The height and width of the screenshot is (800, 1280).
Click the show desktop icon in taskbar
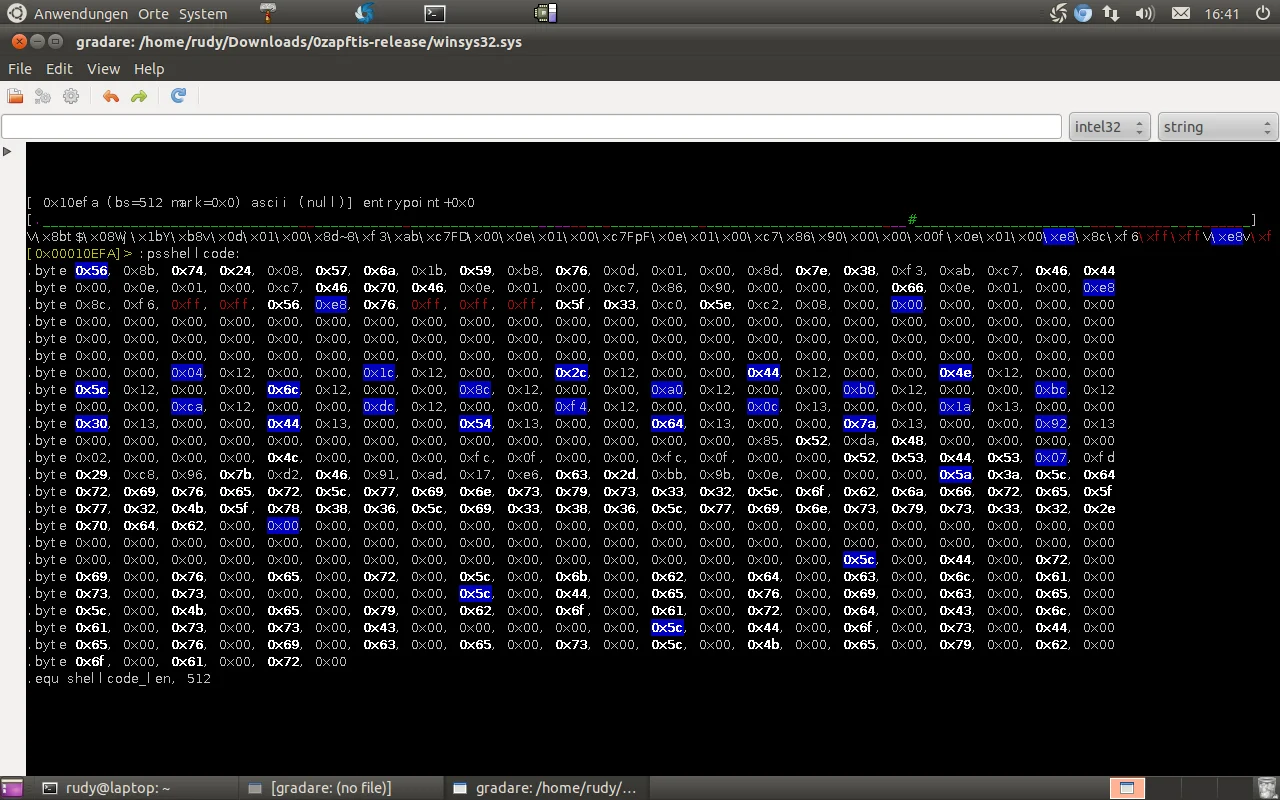tap(12, 788)
